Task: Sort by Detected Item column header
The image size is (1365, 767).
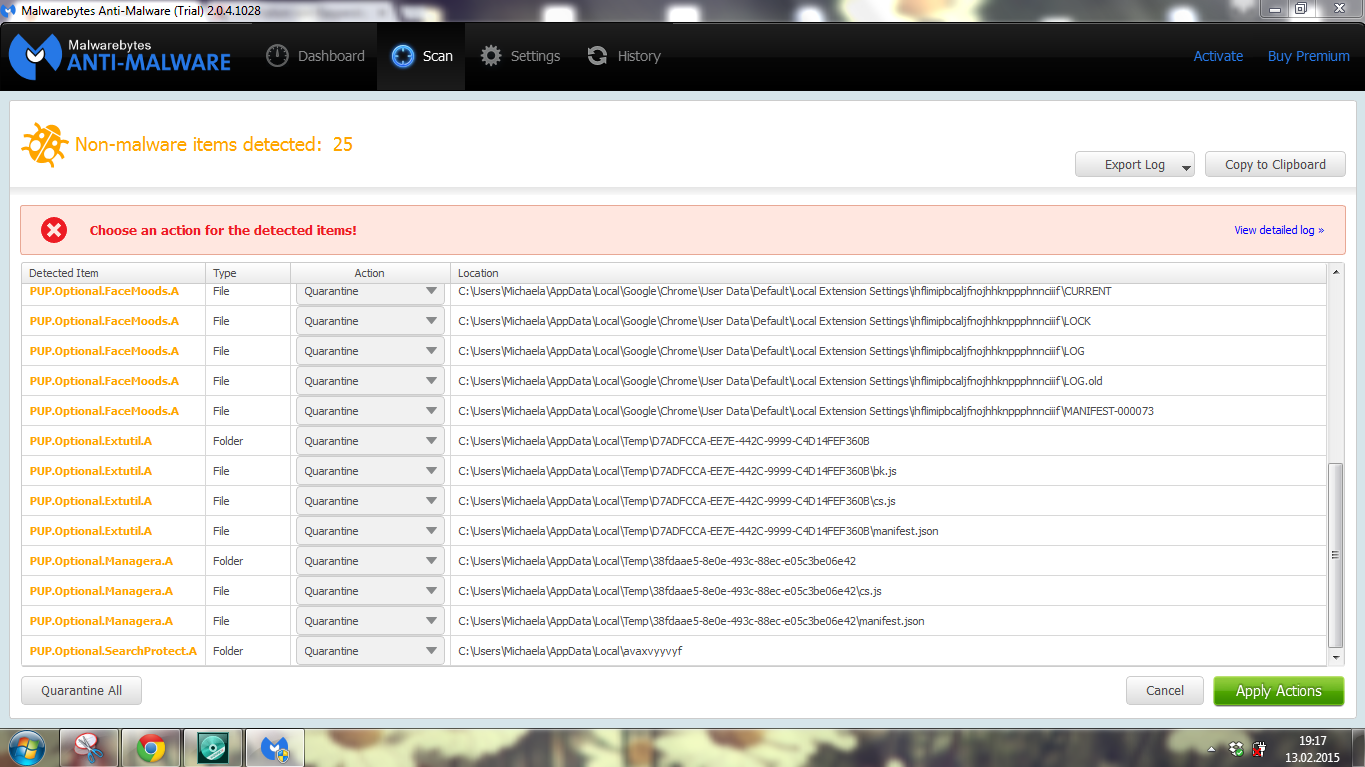Action: [x=113, y=273]
